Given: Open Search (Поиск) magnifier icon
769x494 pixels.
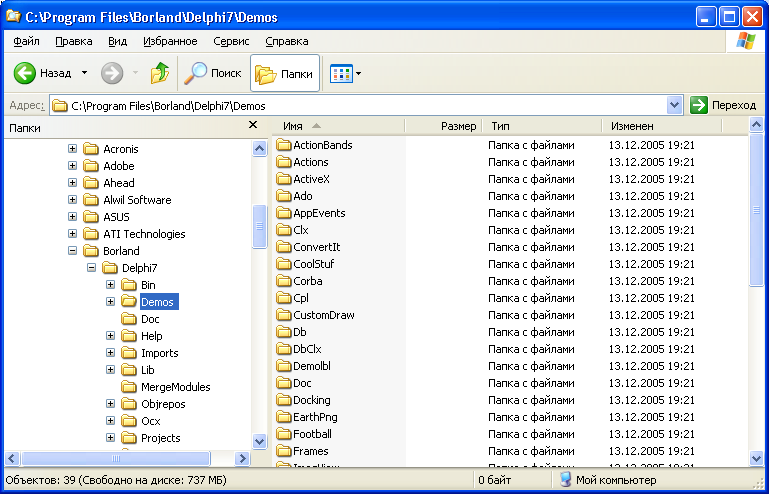Looking at the screenshot, I should [x=195, y=74].
